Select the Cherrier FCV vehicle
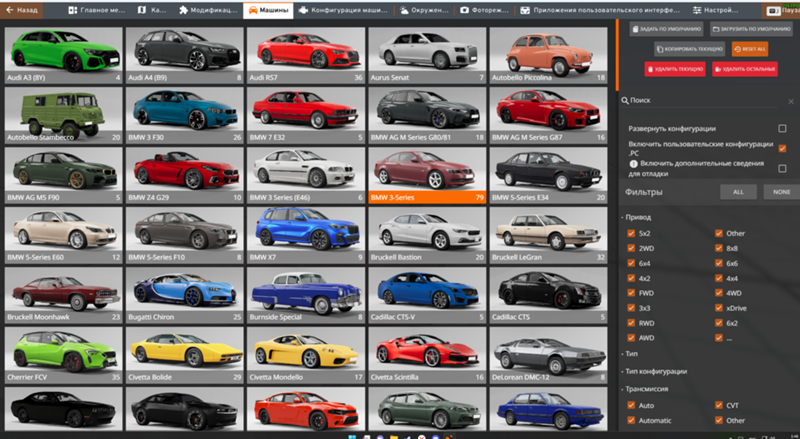The height and width of the screenshot is (439, 800). tap(63, 355)
